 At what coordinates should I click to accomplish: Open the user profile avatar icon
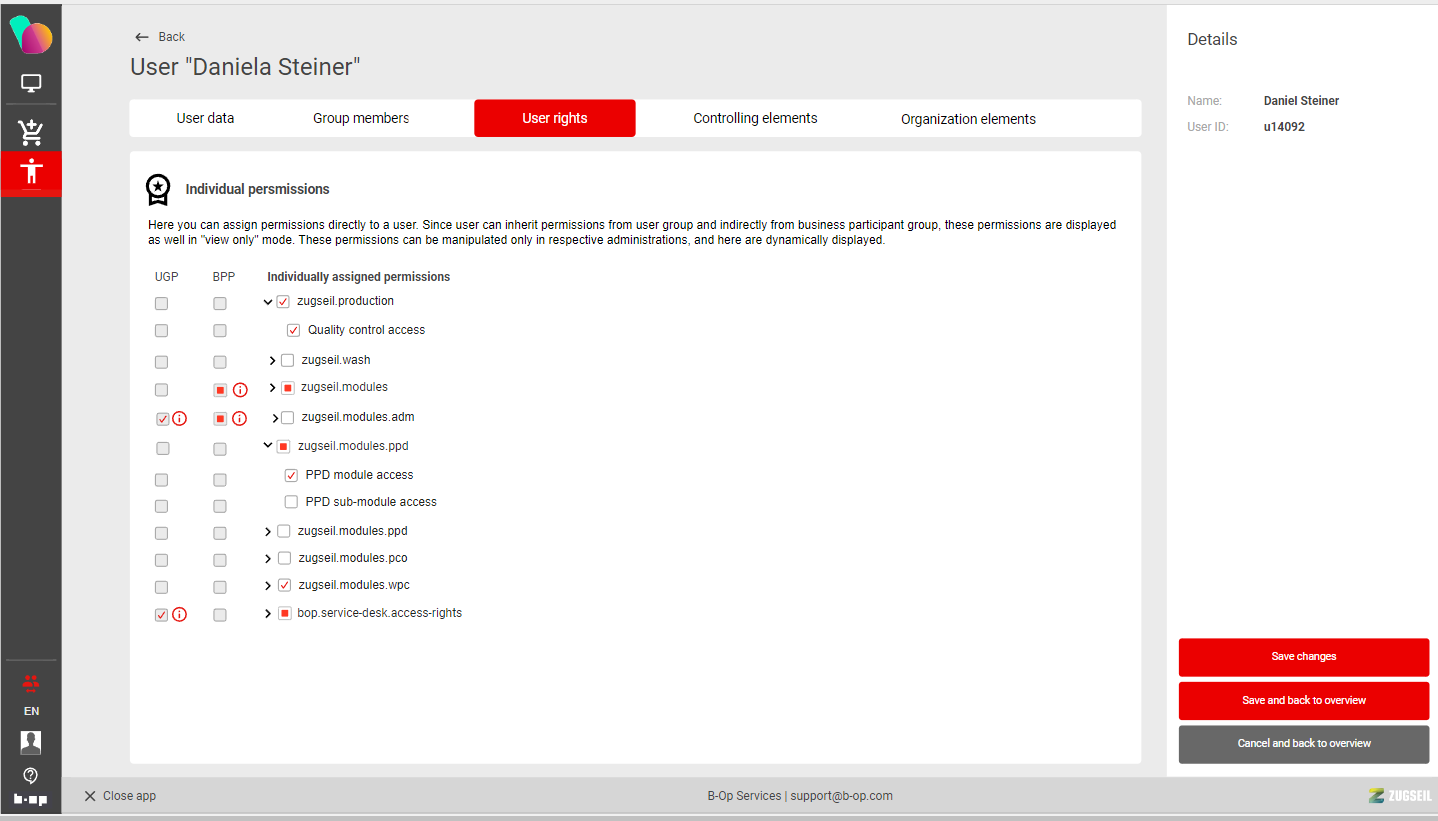(x=31, y=742)
